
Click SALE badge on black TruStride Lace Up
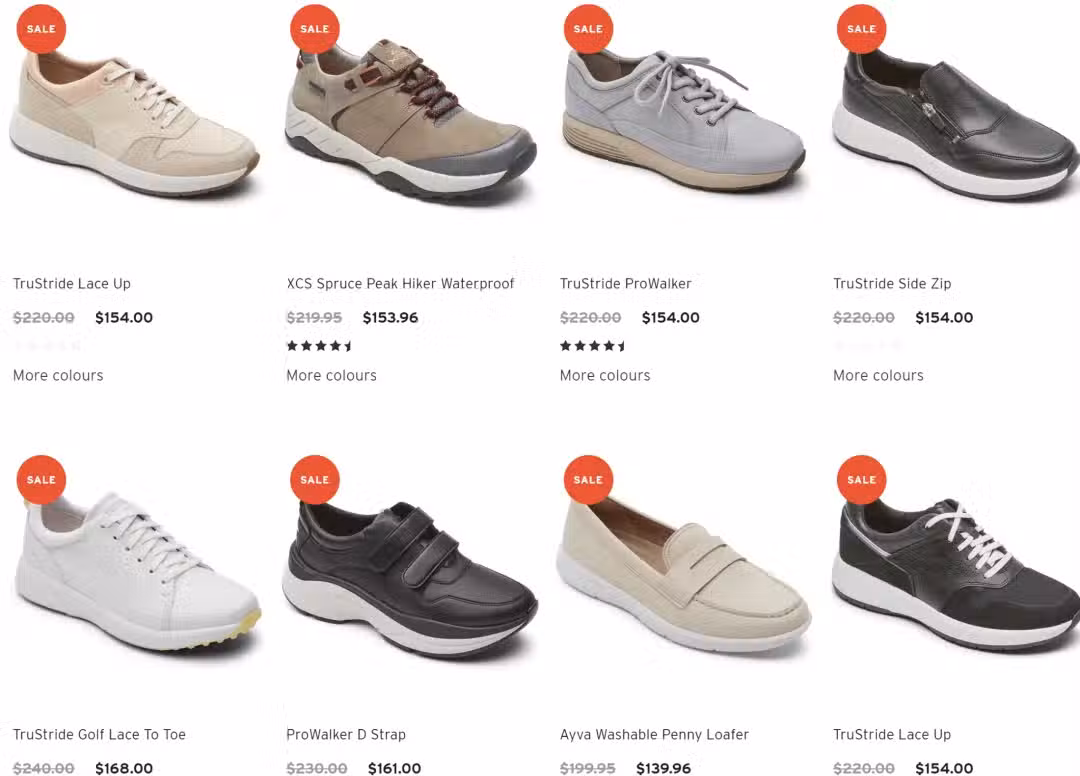(x=862, y=480)
